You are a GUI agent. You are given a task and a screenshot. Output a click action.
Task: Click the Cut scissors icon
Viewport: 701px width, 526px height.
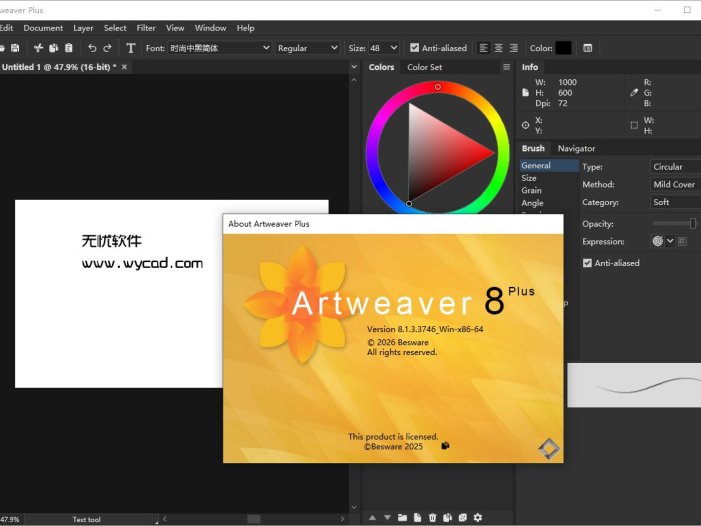[x=38, y=48]
